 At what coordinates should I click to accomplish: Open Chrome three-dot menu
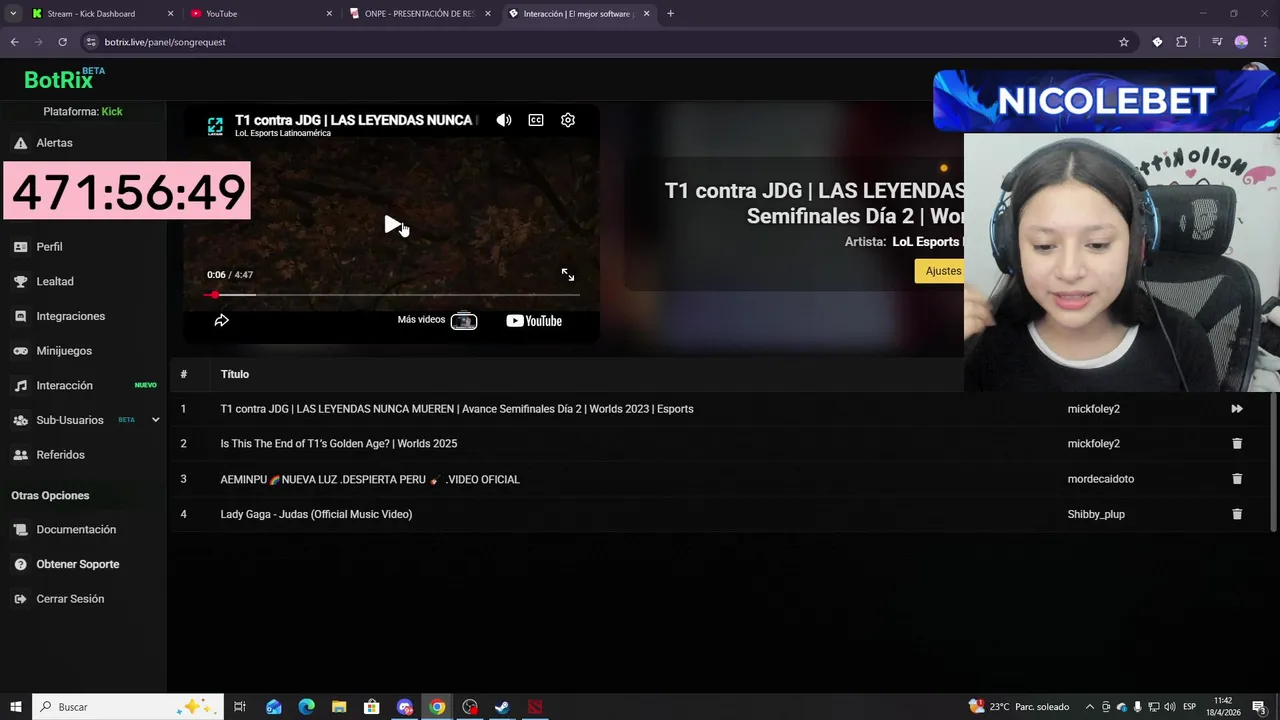(1265, 42)
